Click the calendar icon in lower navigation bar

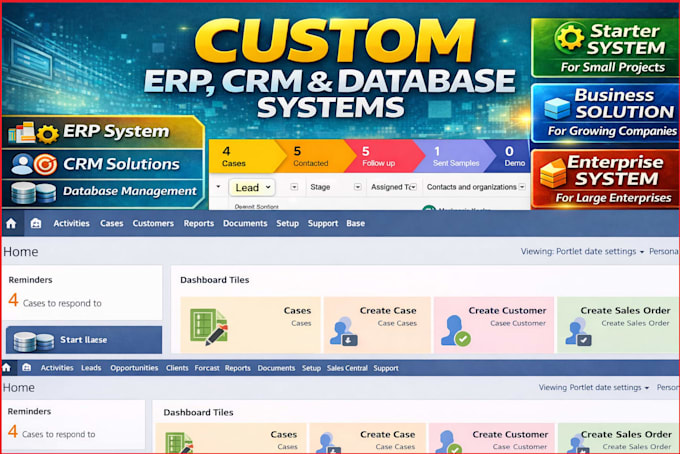tap(26, 368)
